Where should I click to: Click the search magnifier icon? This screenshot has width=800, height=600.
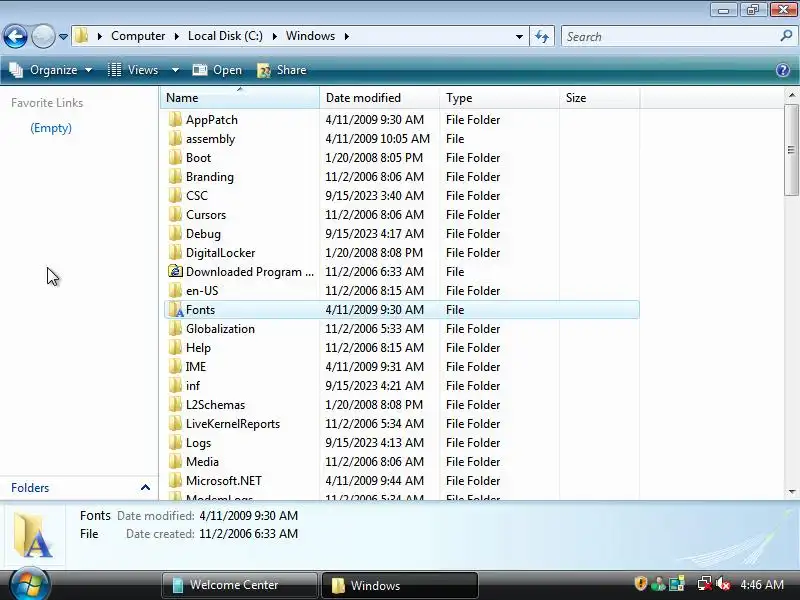[786, 36]
